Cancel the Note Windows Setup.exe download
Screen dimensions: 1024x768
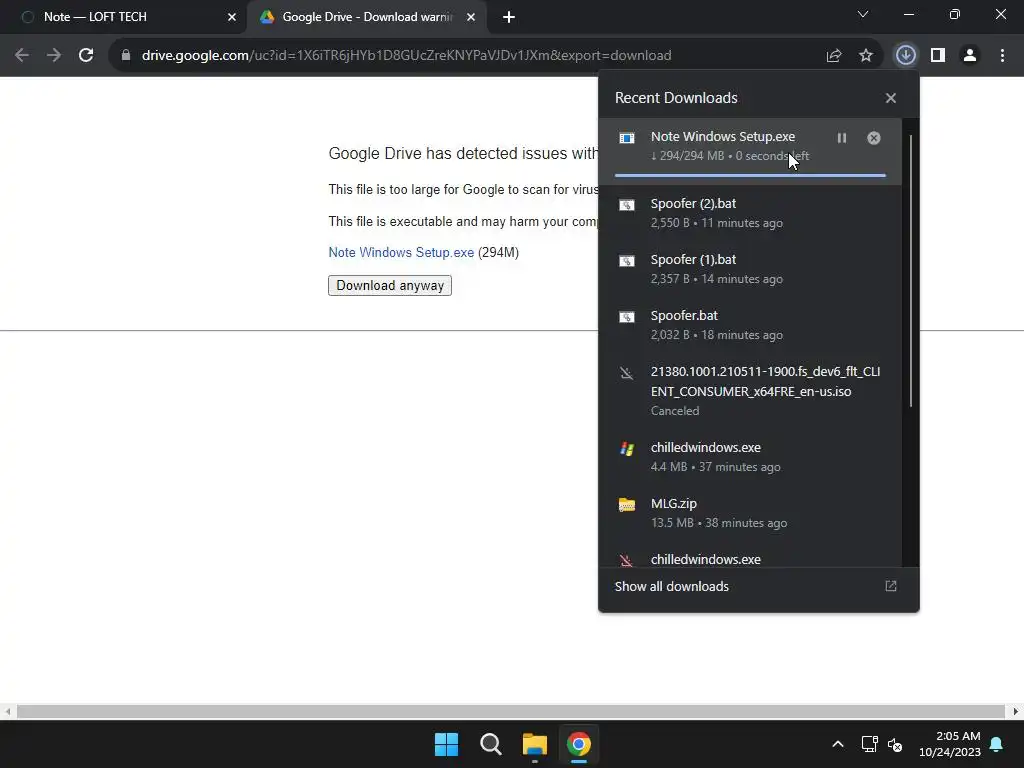pyautogui.click(x=874, y=138)
